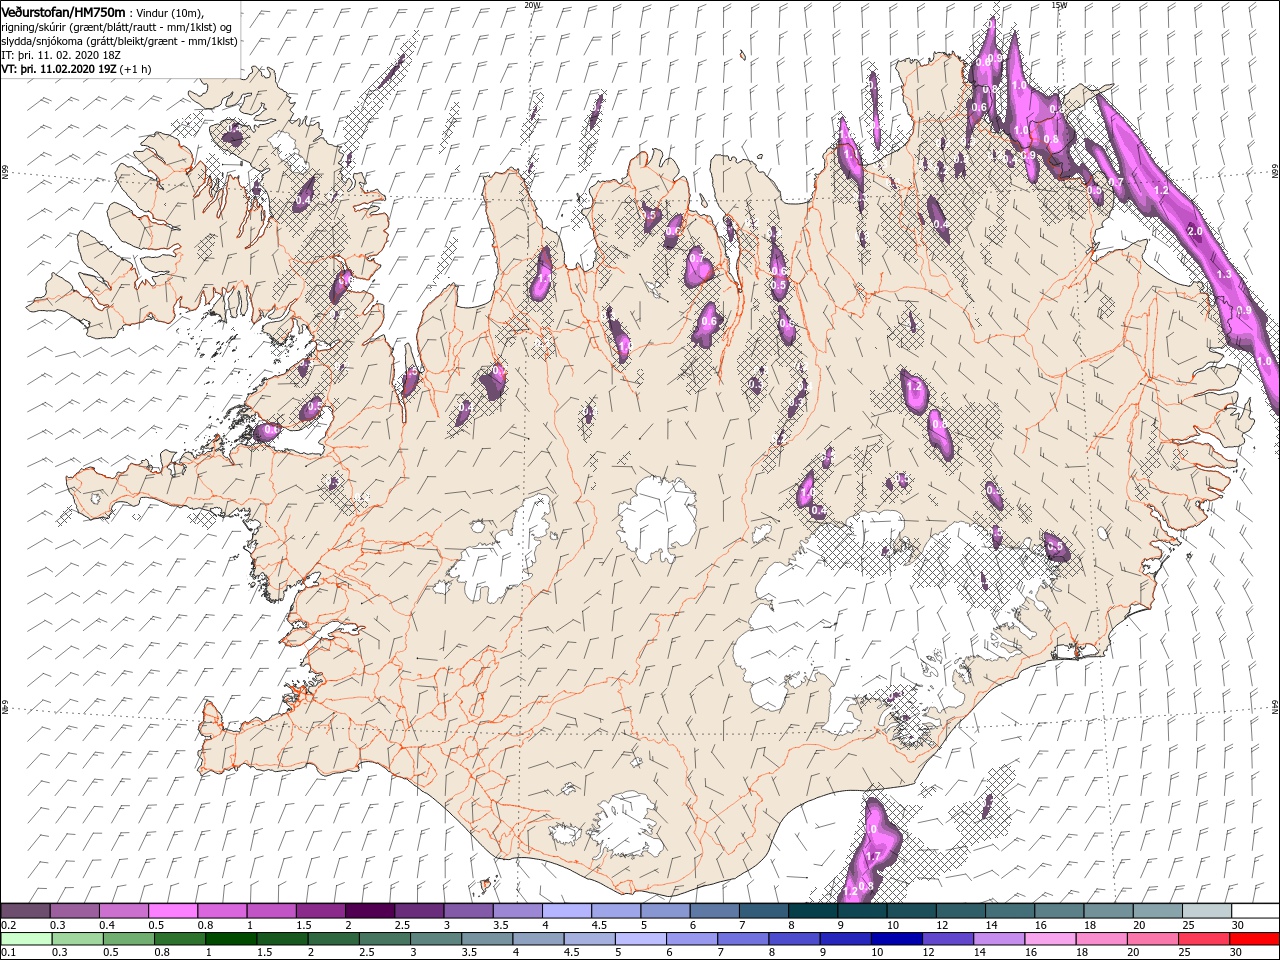Select bottom-row legend swatch between 4.5 and 5
Screen dimensions: 1280x960
[588, 938]
